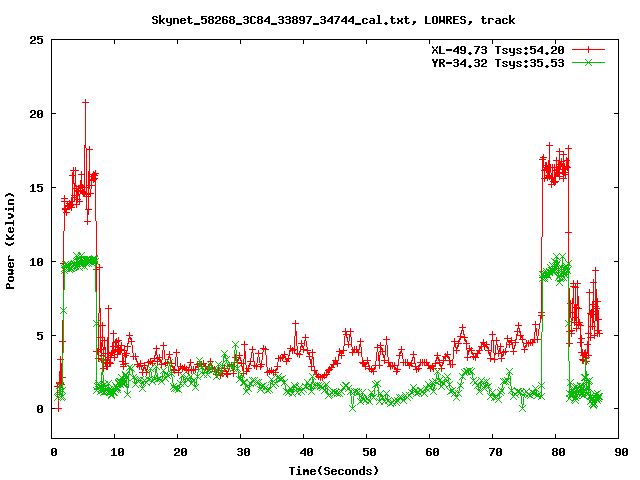Click the x-axis tick label 30
The image size is (640, 480).
243,452
